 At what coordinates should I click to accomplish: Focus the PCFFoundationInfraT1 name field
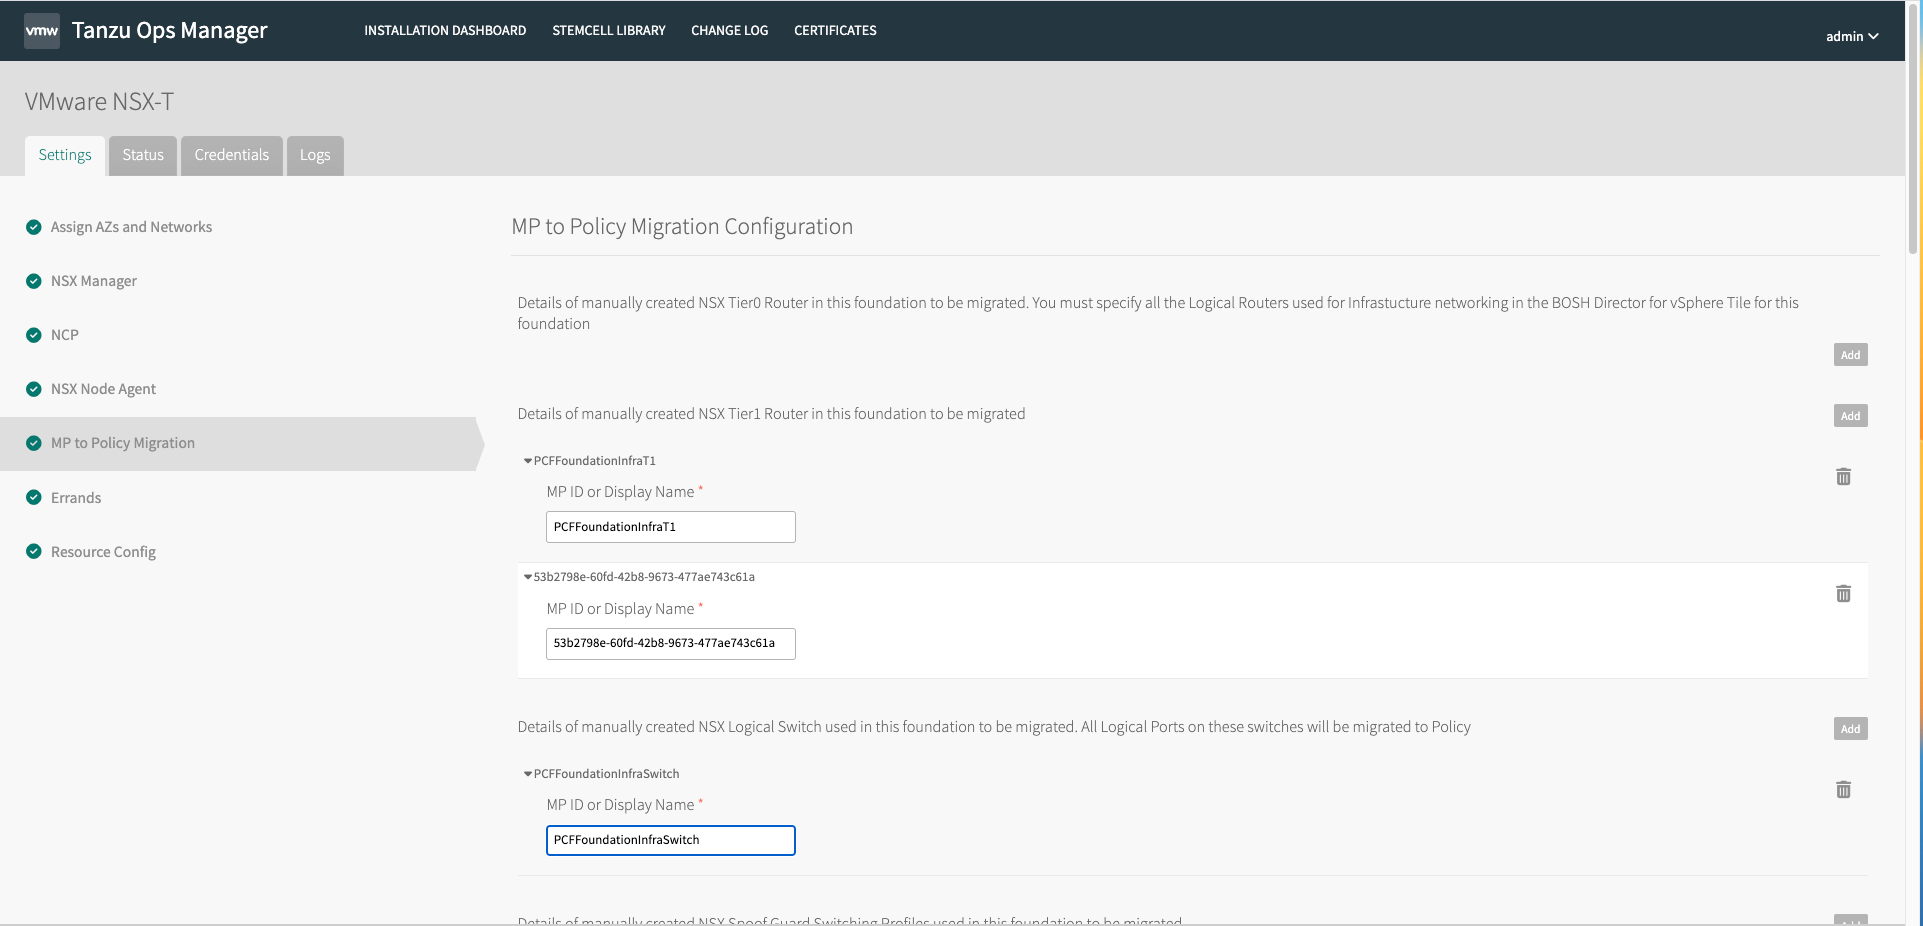coord(671,527)
